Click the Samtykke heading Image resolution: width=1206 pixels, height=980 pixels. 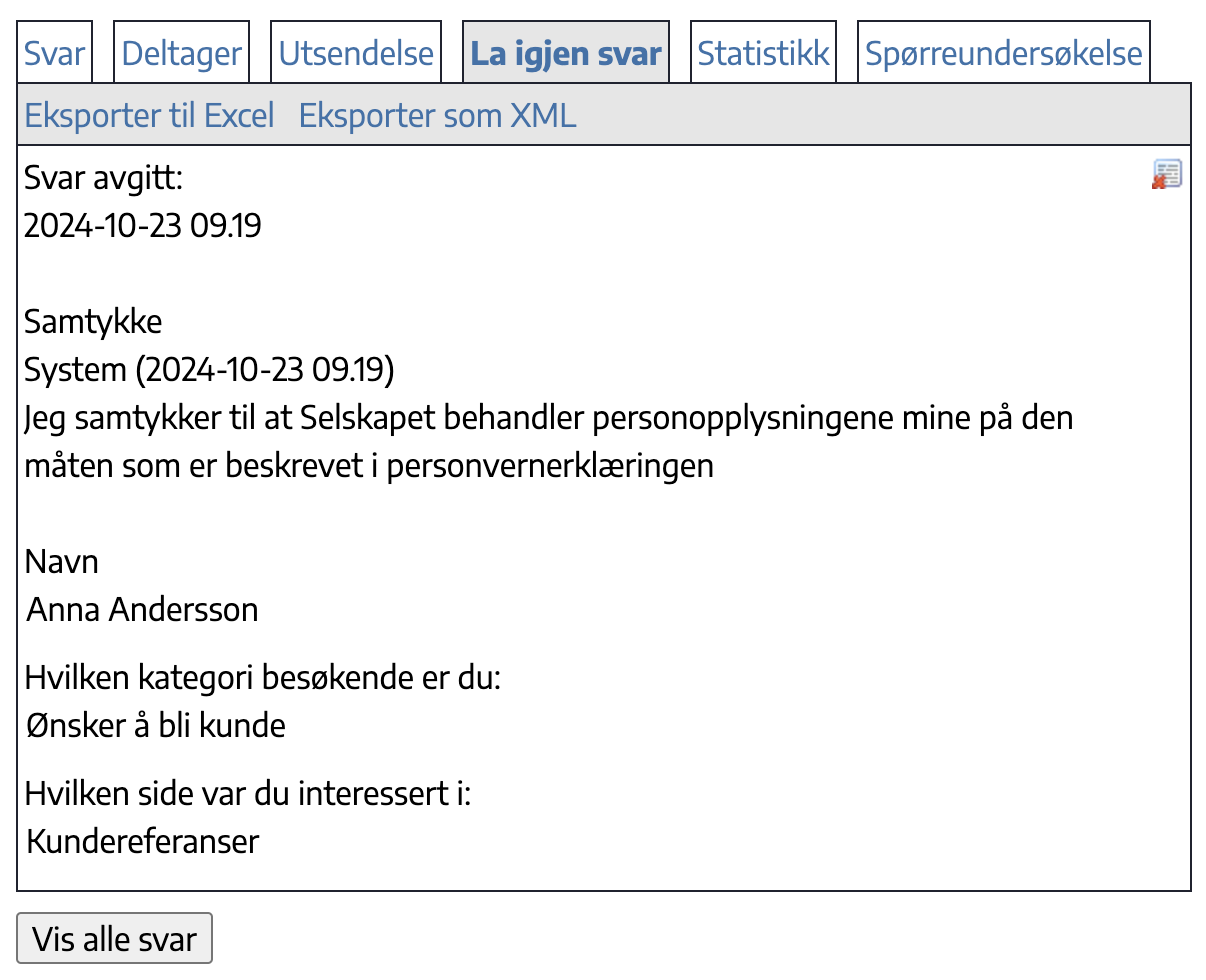pos(93,322)
